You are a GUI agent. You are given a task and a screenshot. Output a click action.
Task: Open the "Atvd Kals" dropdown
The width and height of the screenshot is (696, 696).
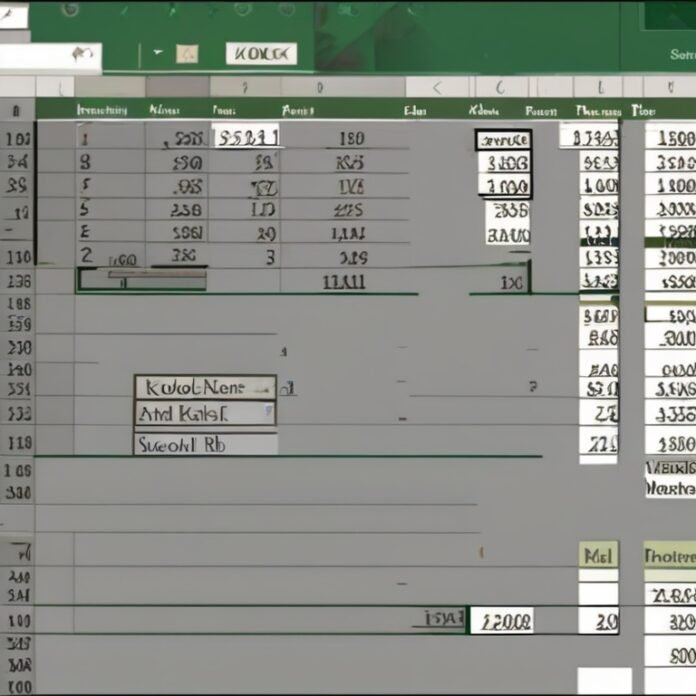coord(205,414)
